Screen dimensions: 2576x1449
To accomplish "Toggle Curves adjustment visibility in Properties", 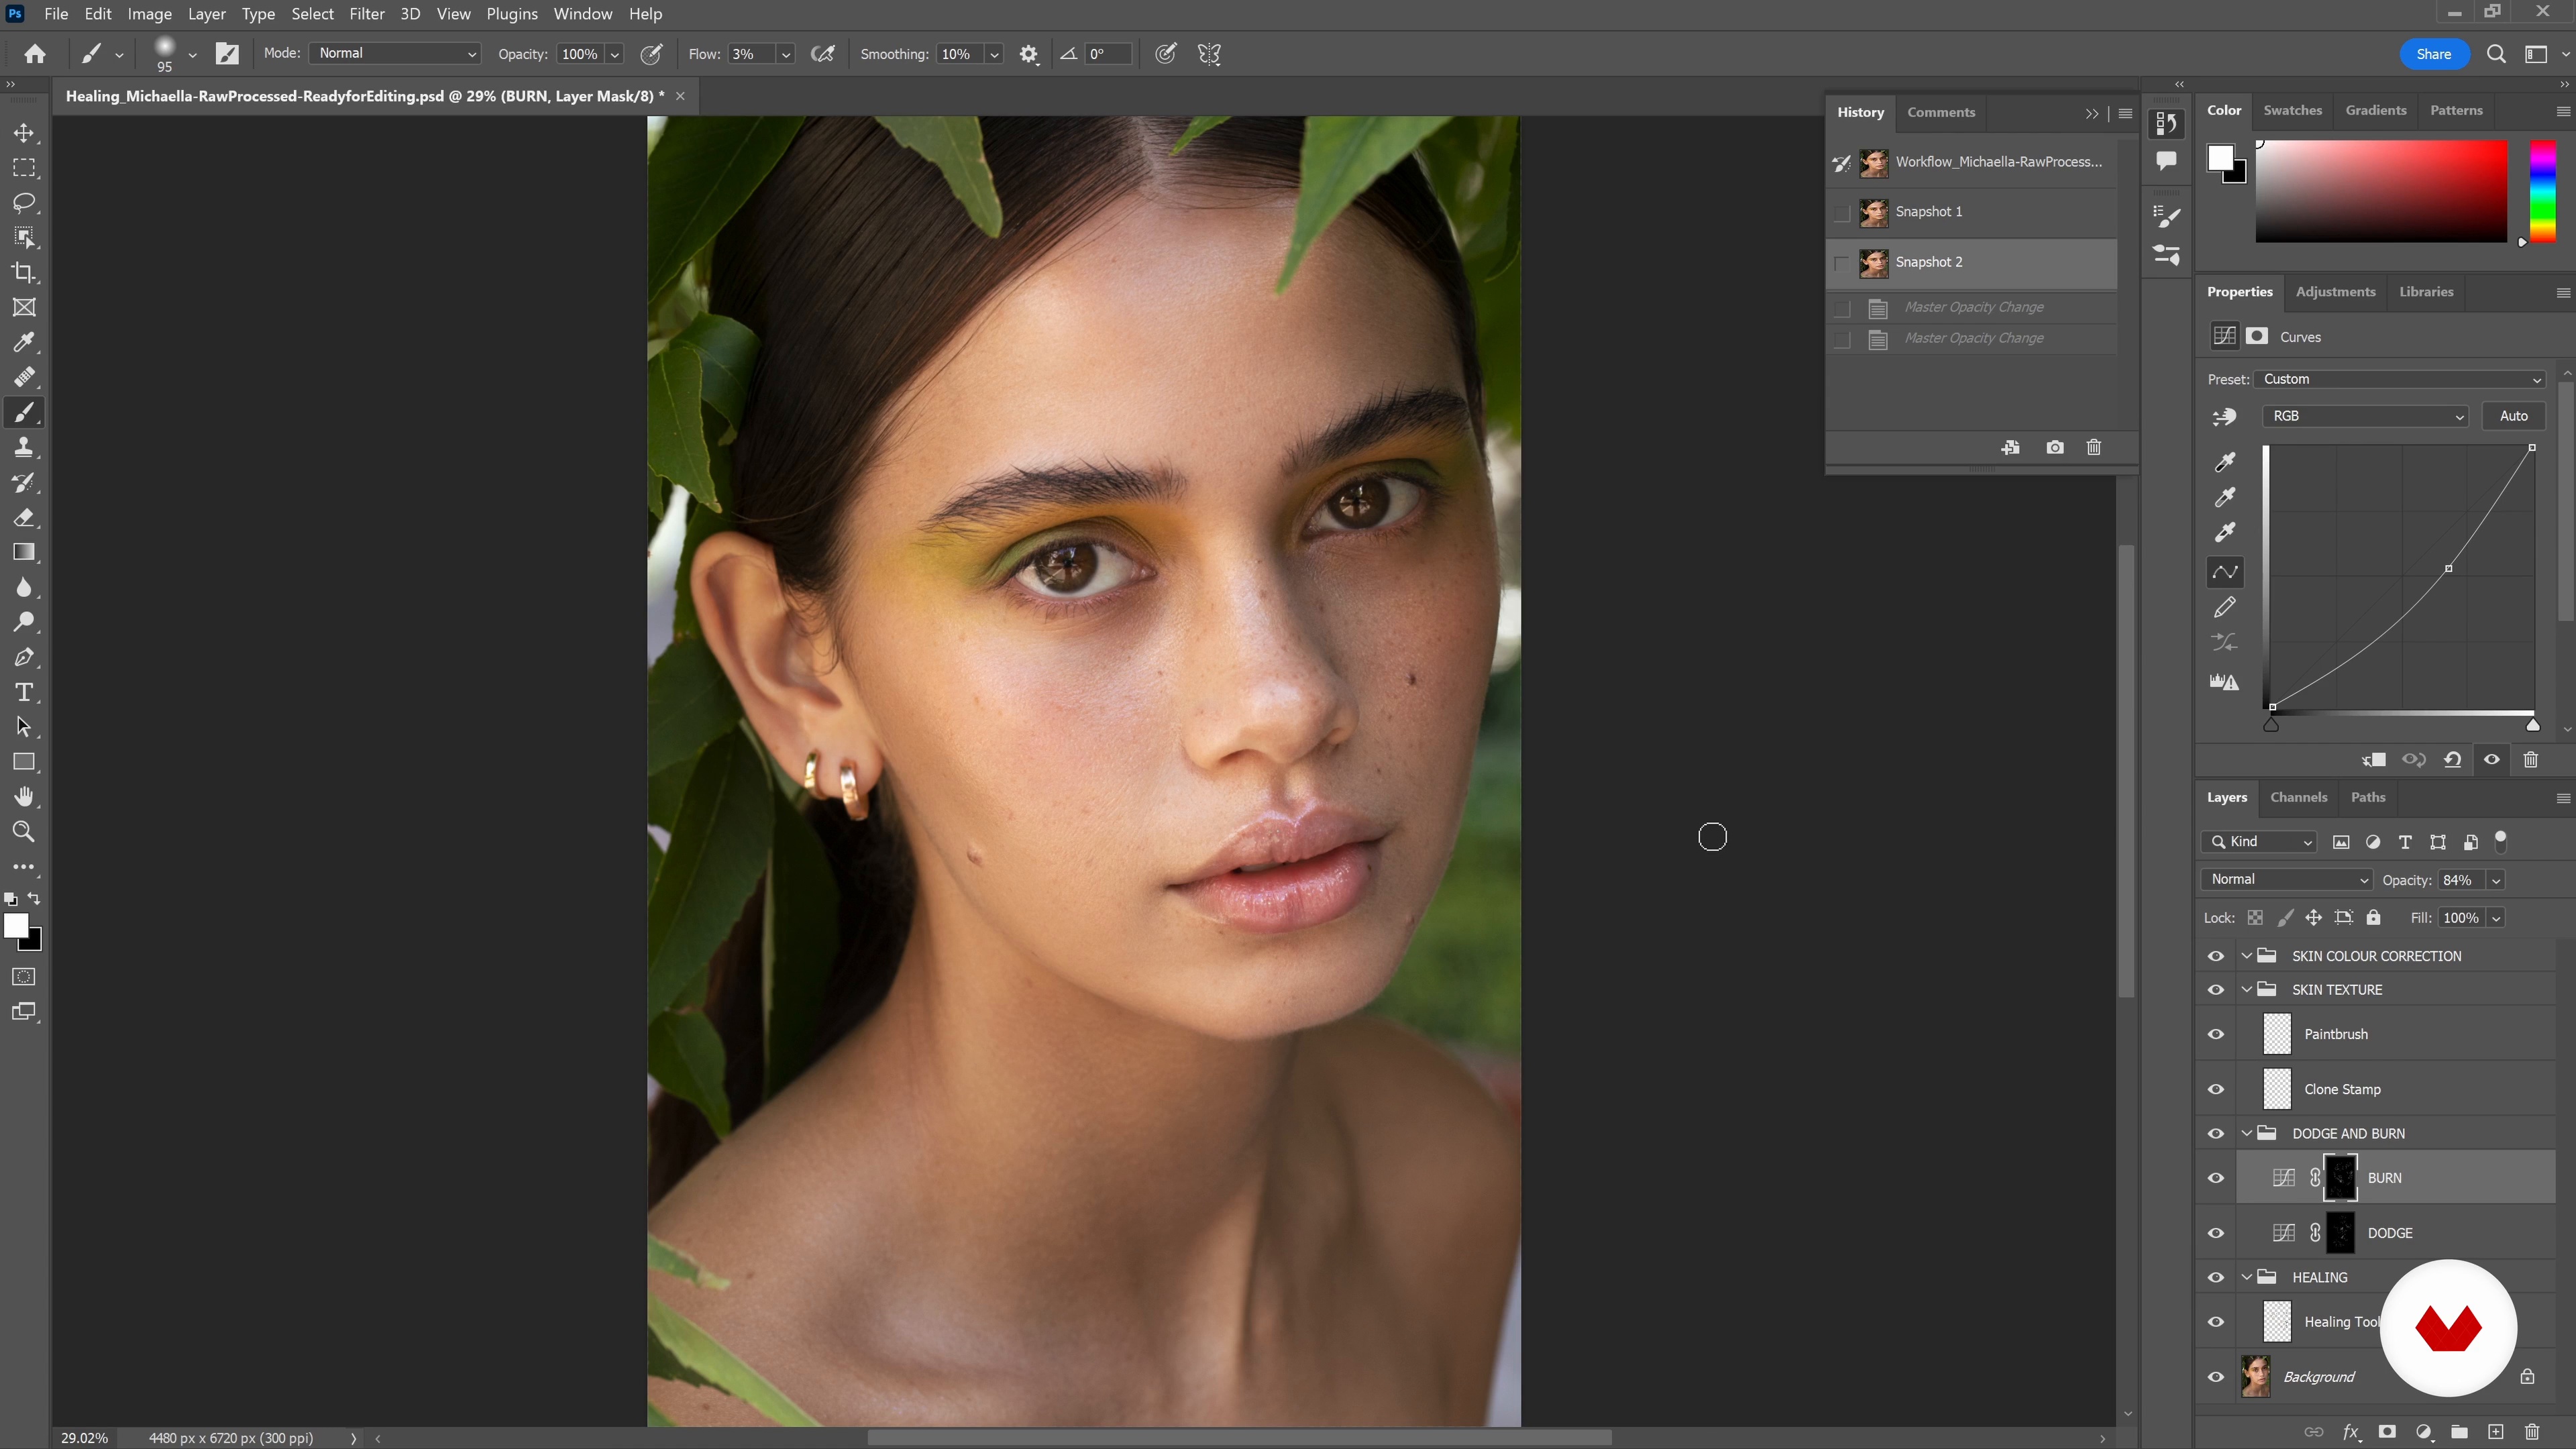I will [2491, 760].
